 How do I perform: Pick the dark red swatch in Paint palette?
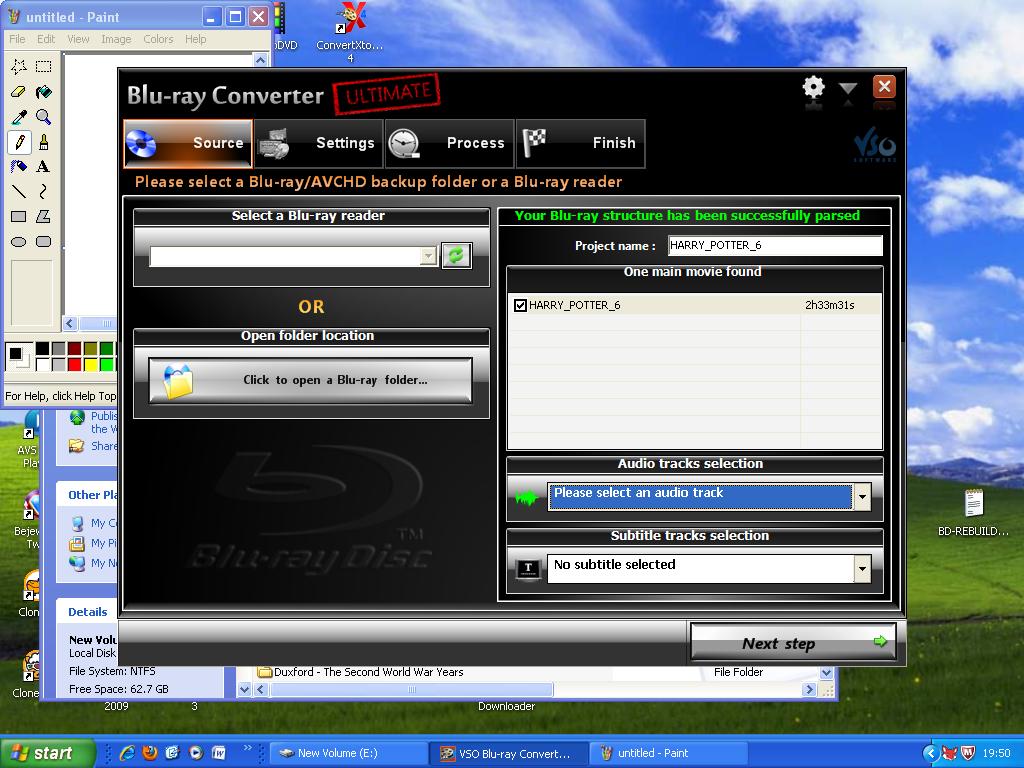(x=74, y=348)
